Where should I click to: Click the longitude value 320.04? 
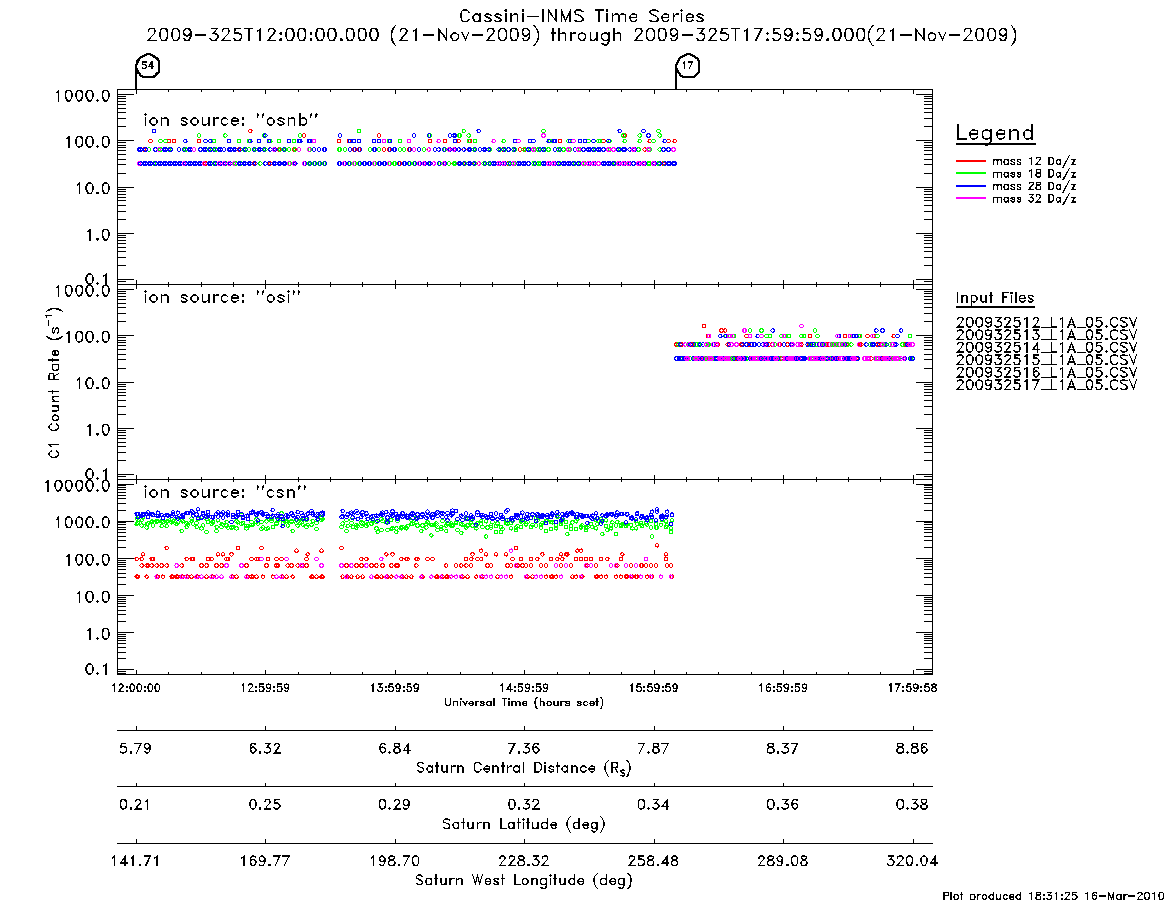(x=912, y=861)
